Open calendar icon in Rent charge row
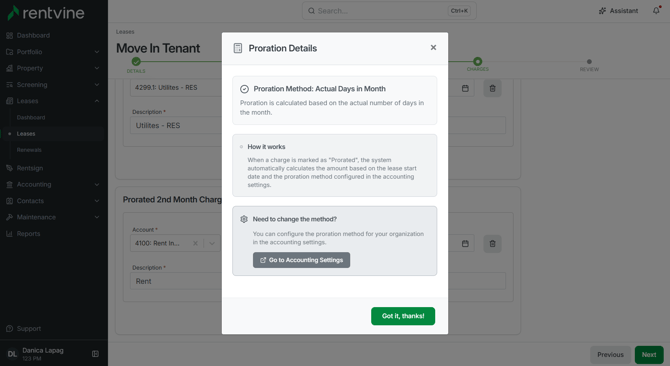This screenshot has width=670, height=366. coord(465,243)
